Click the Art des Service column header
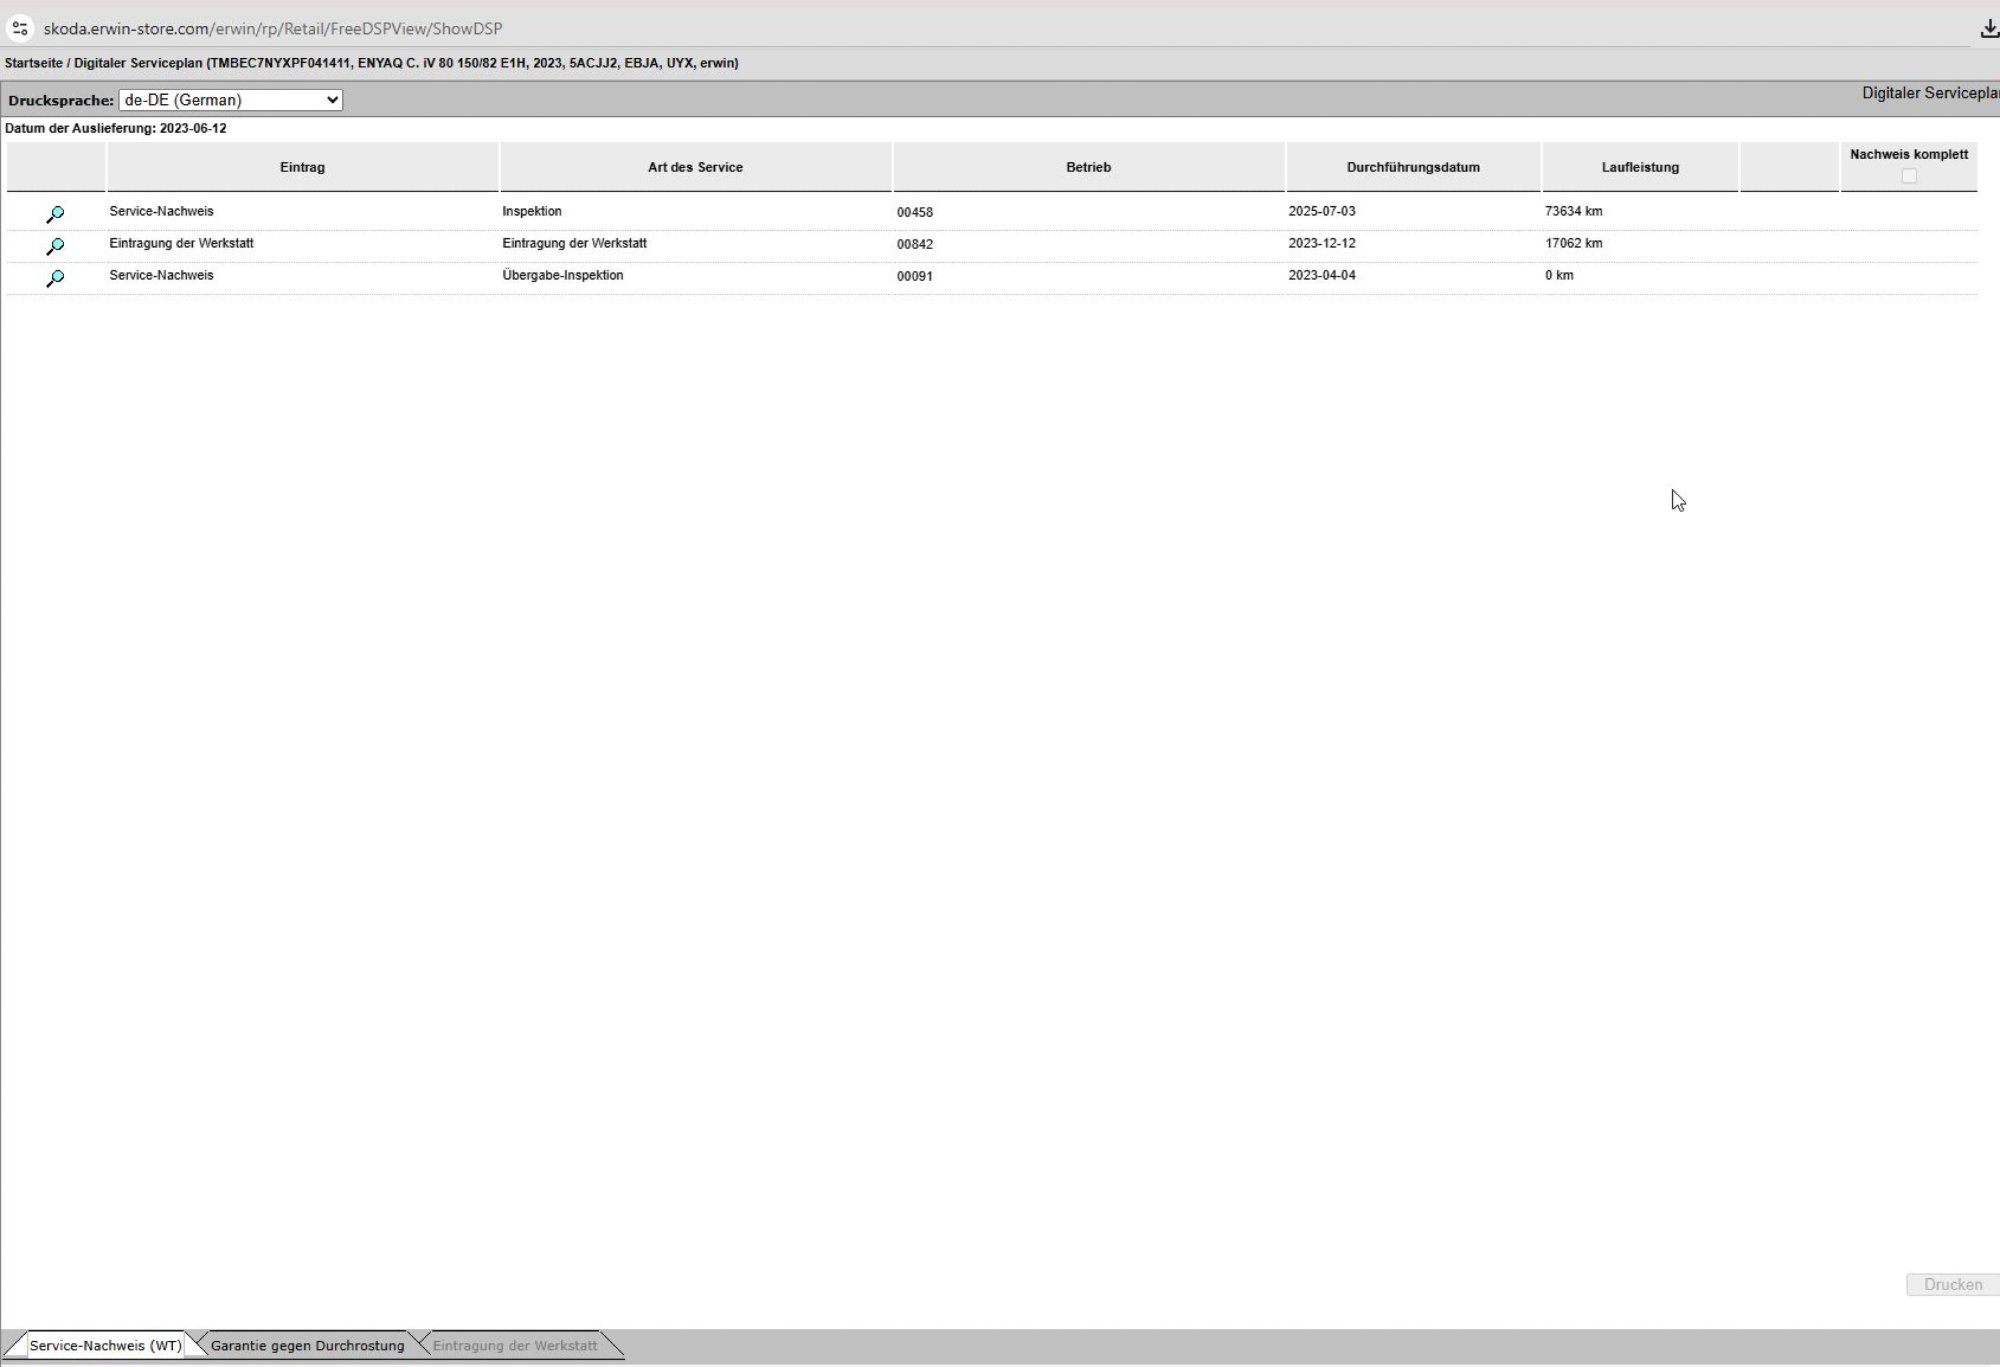Image resolution: width=2000 pixels, height=1367 pixels. (x=695, y=167)
